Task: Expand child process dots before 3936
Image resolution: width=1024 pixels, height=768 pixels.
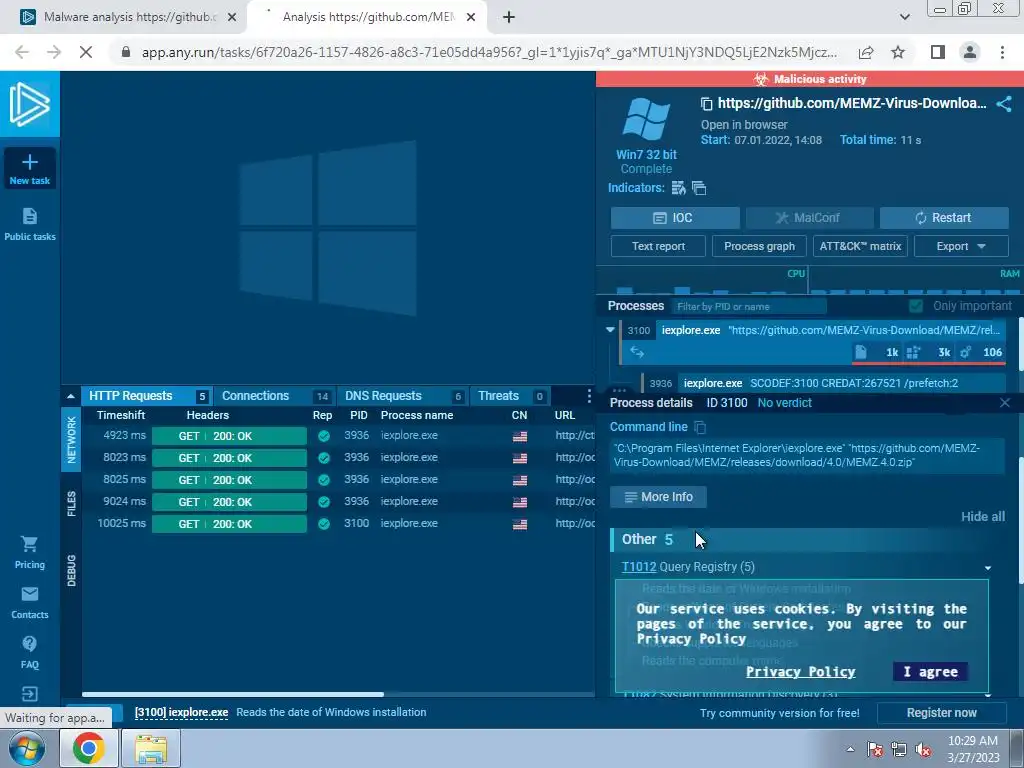Action: (618, 389)
